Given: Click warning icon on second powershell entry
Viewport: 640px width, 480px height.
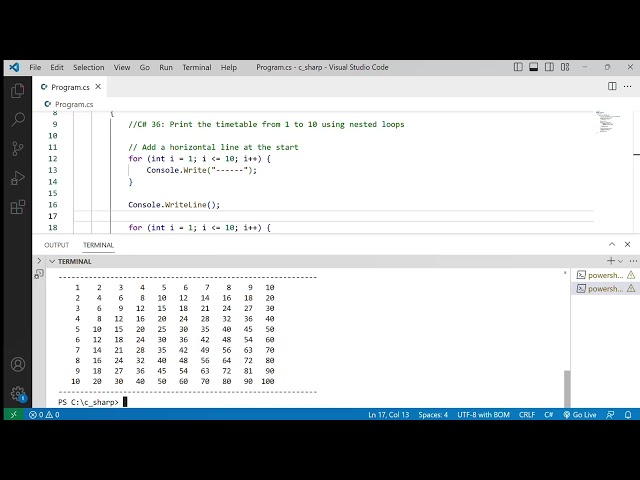Looking at the screenshot, I should tap(631, 289).
